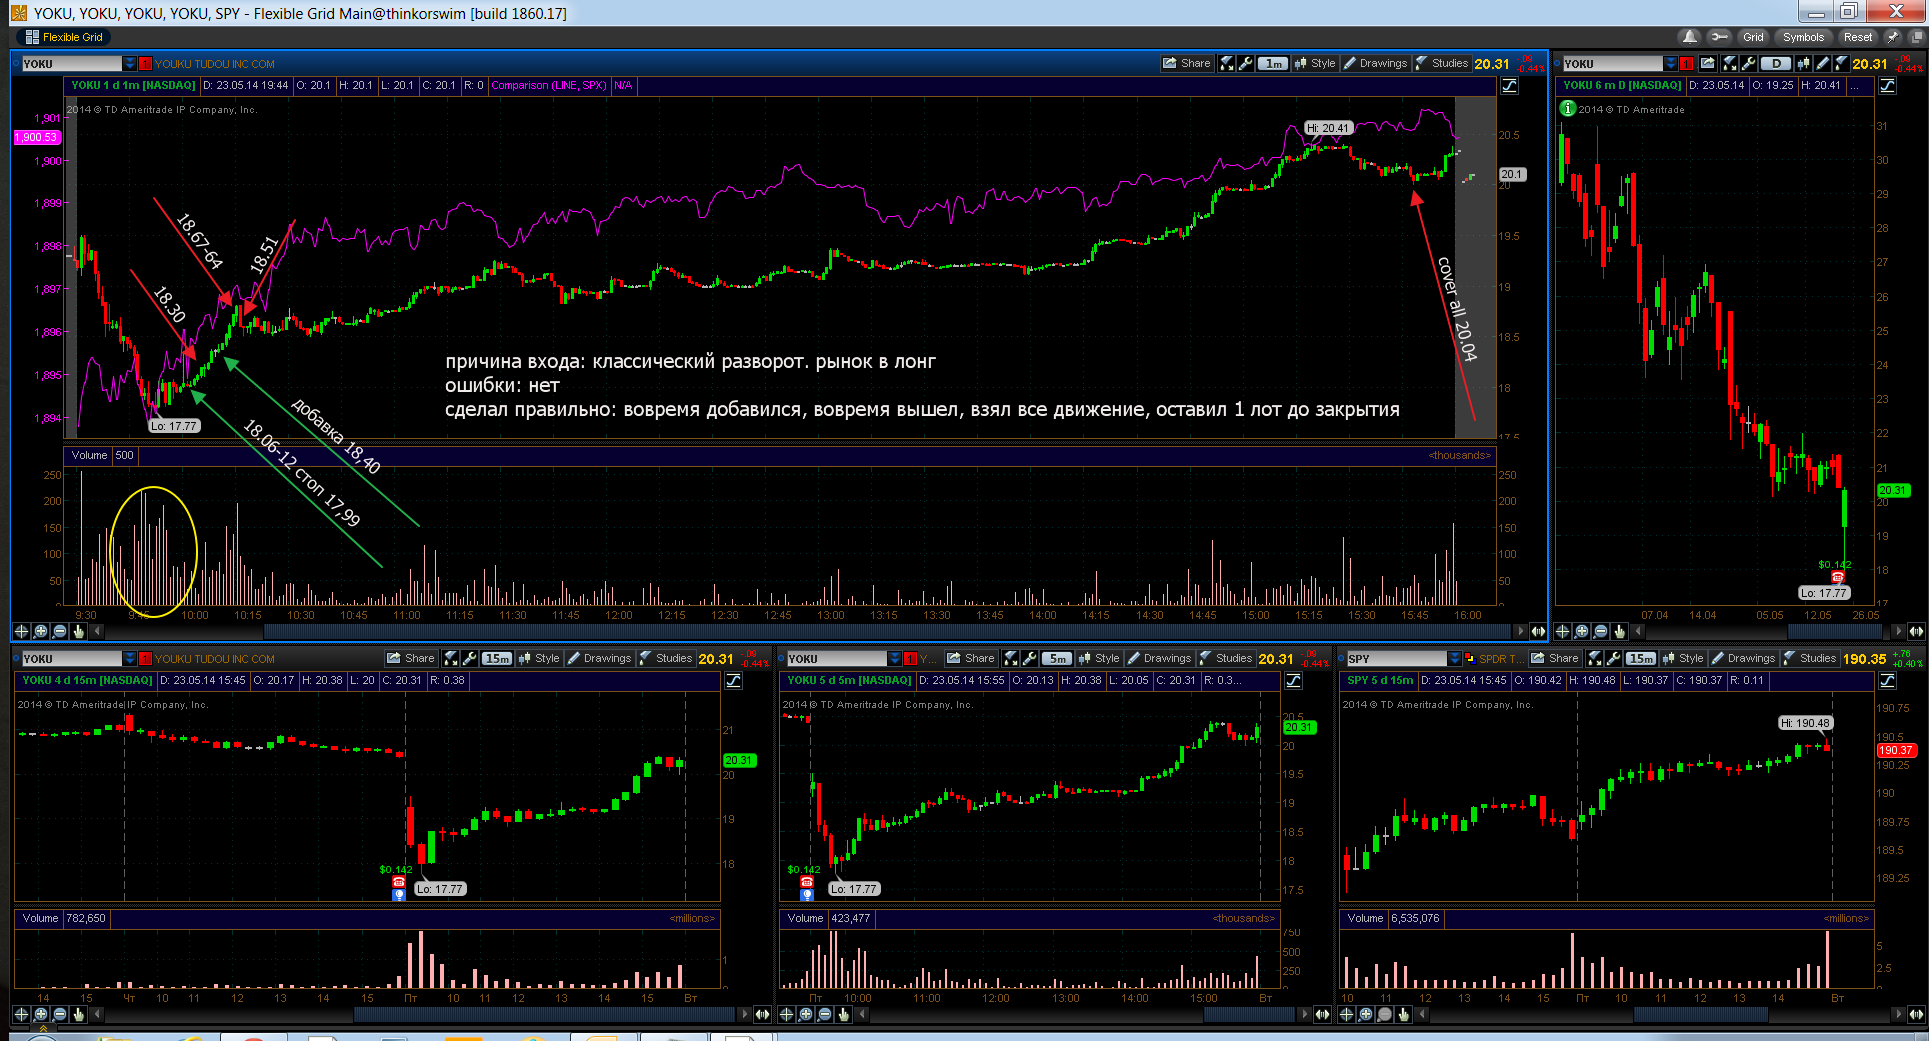
Task: Activate crosshair pointer tool below main chart
Action: [x=21, y=631]
